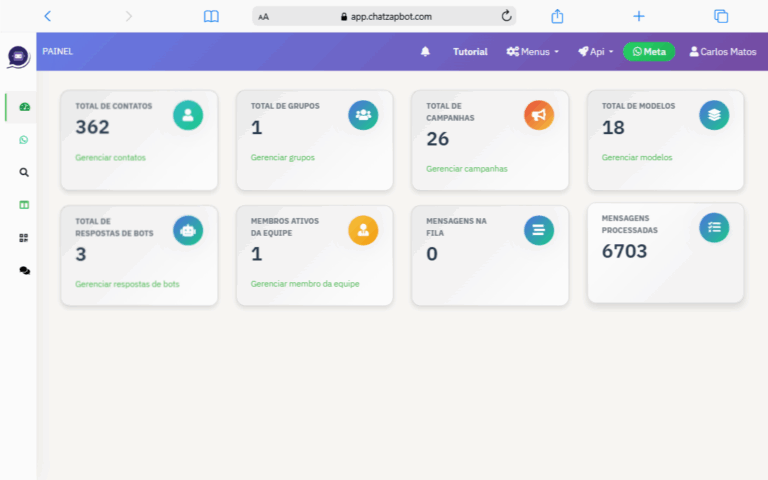Image resolution: width=768 pixels, height=480 pixels.
Task: Open Gerenciar respostas de bots link
Action: pos(127,284)
